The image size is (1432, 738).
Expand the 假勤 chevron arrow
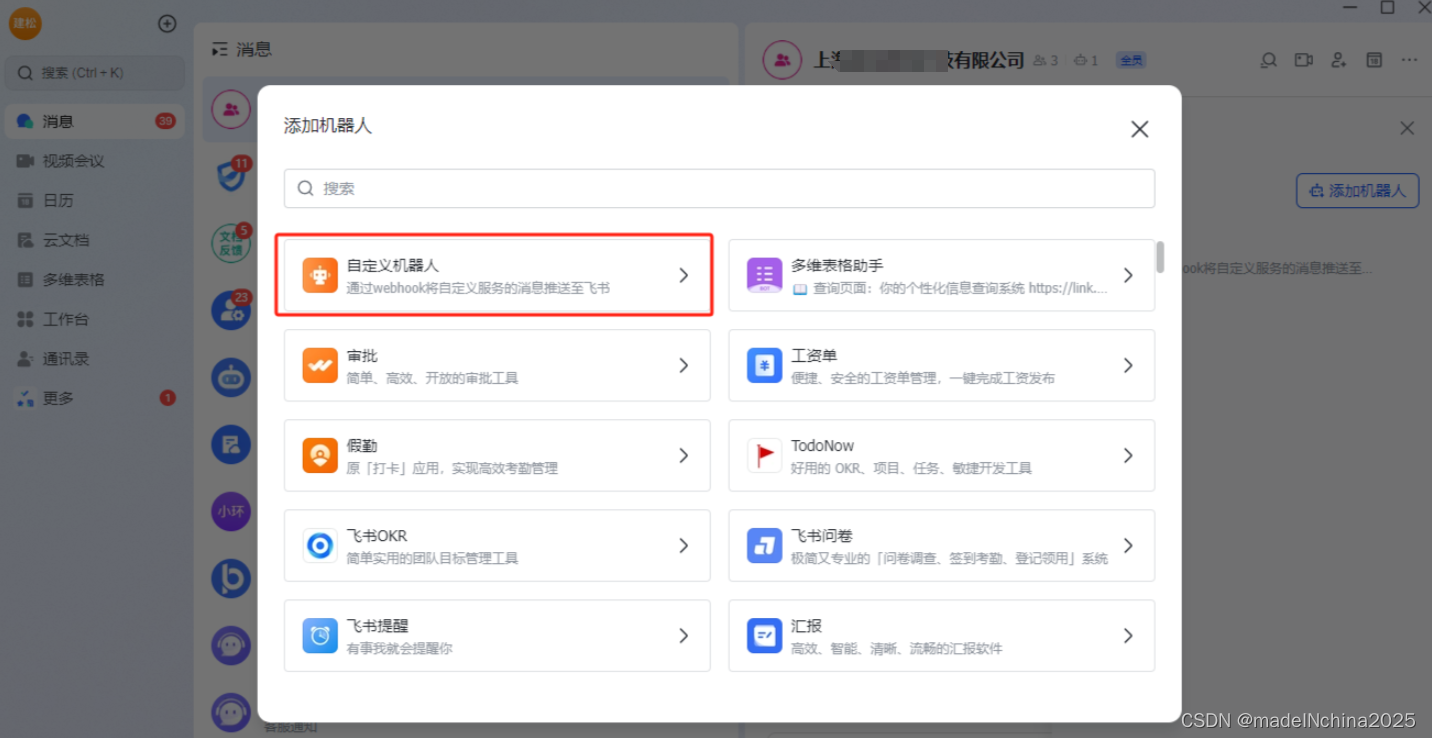[684, 455]
